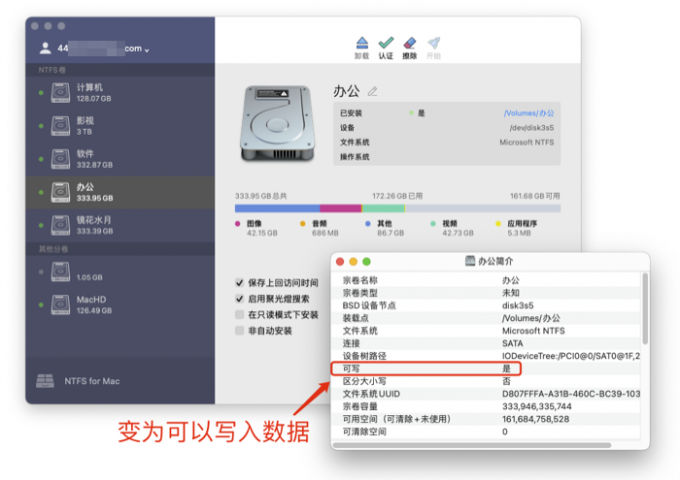
Task: Click the 161.68 GB 可用 label
Action: pos(535,196)
